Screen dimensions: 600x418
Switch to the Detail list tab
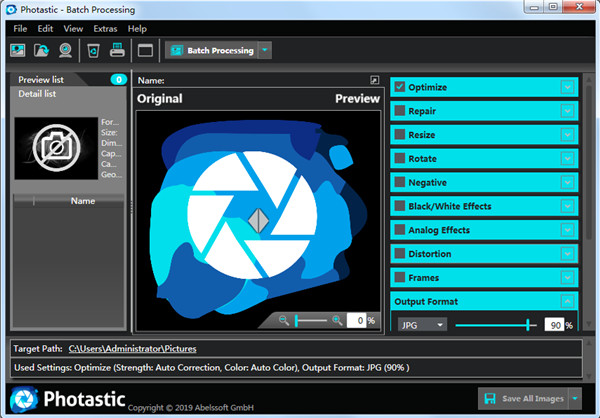(x=40, y=93)
